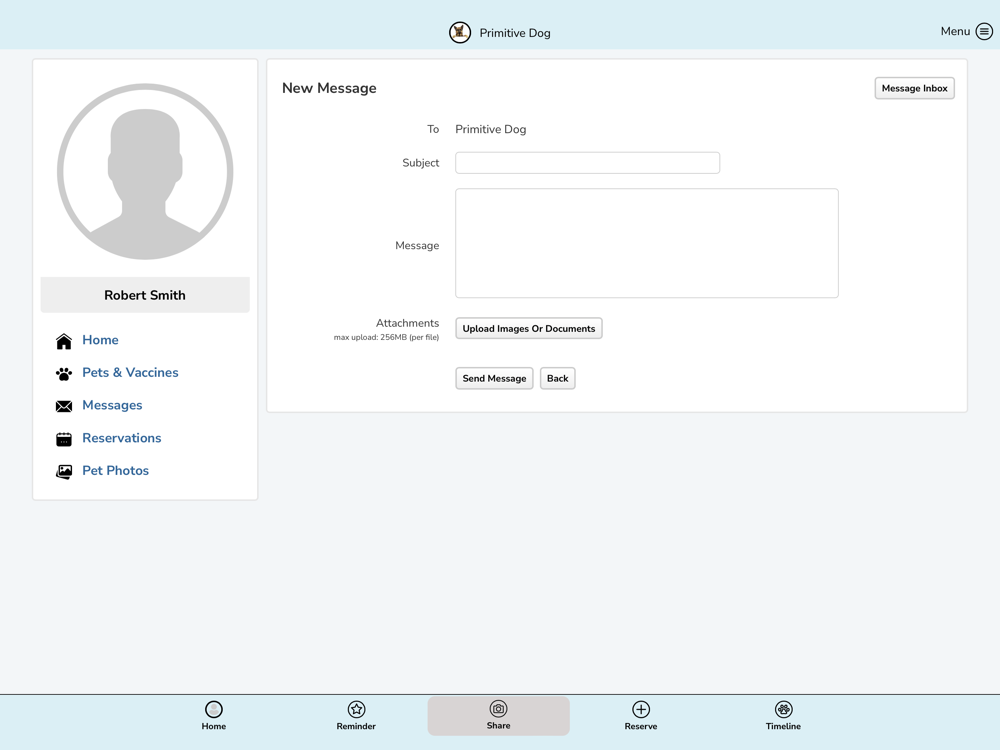Open the hamburger Menu icon
Image resolution: width=1000 pixels, height=750 pixels.
point(984,31)
